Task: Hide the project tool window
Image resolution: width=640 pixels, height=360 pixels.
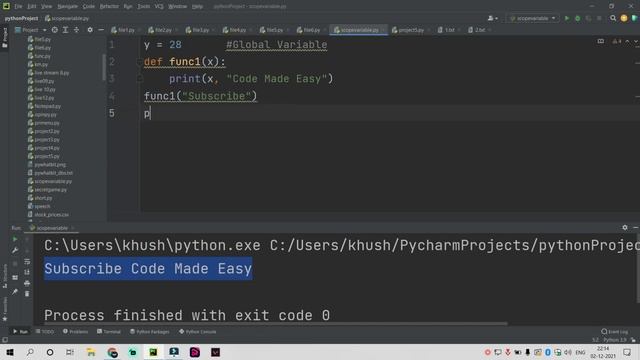Action: click(x=101, y=30)
